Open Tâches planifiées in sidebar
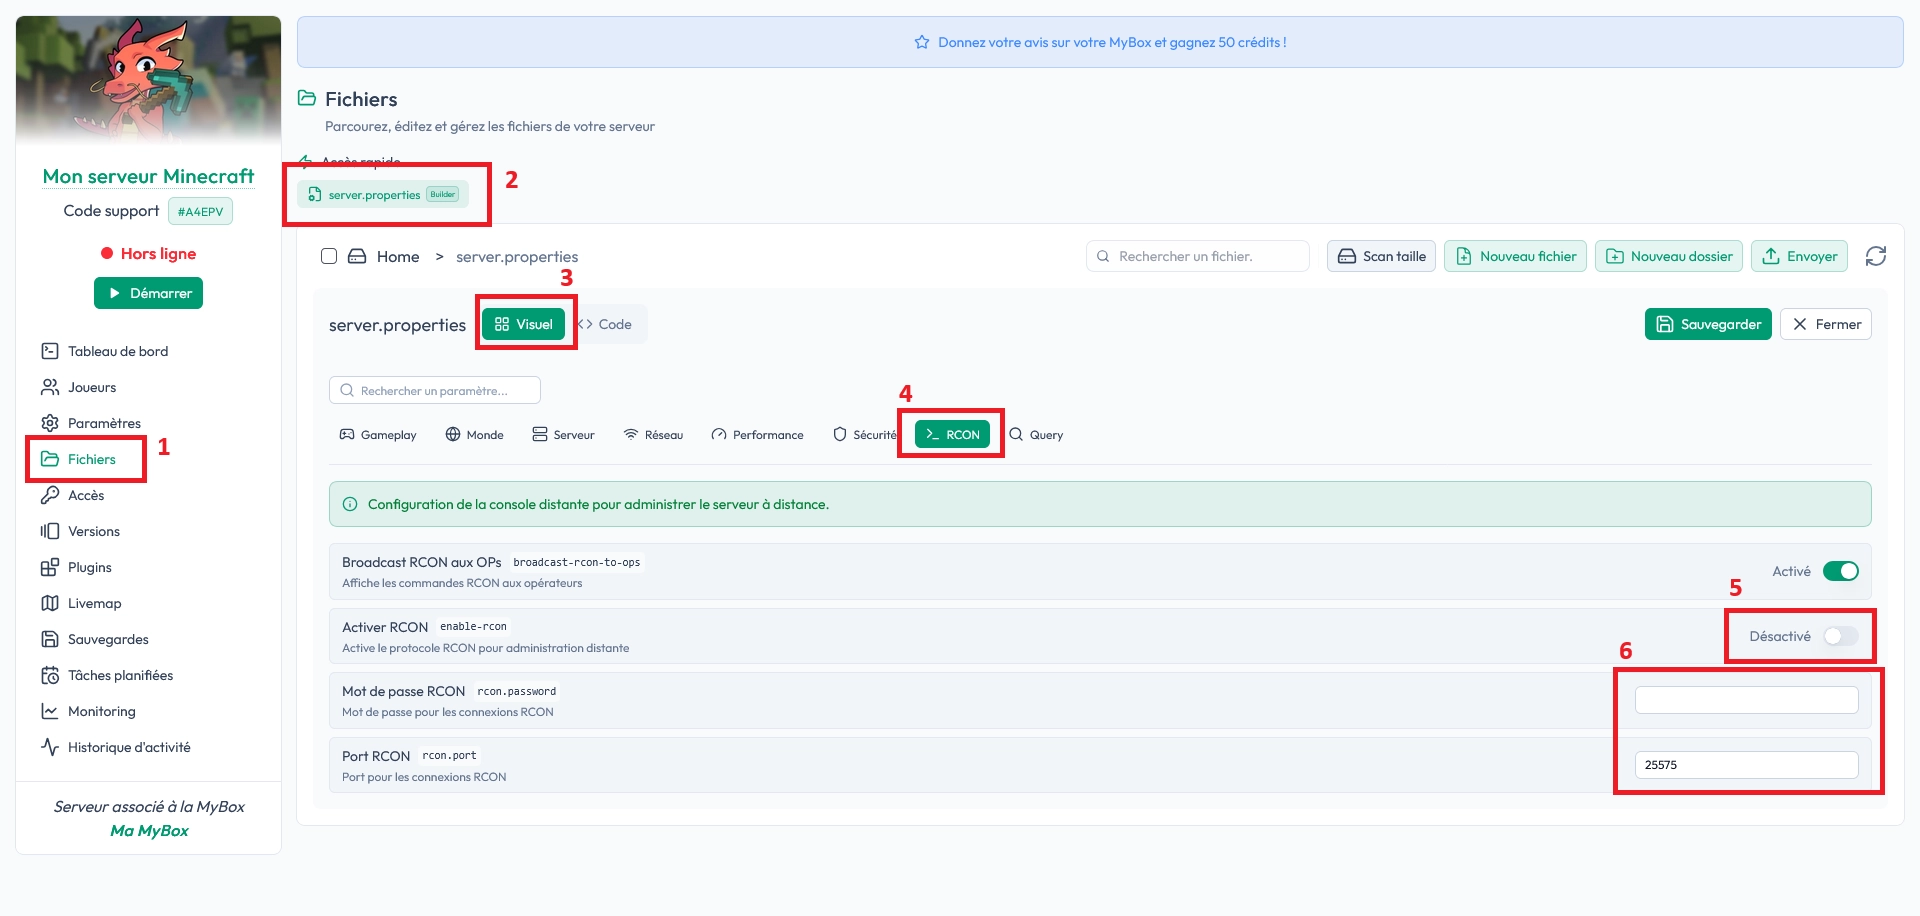1920x916 pixels. coord(119,675)
